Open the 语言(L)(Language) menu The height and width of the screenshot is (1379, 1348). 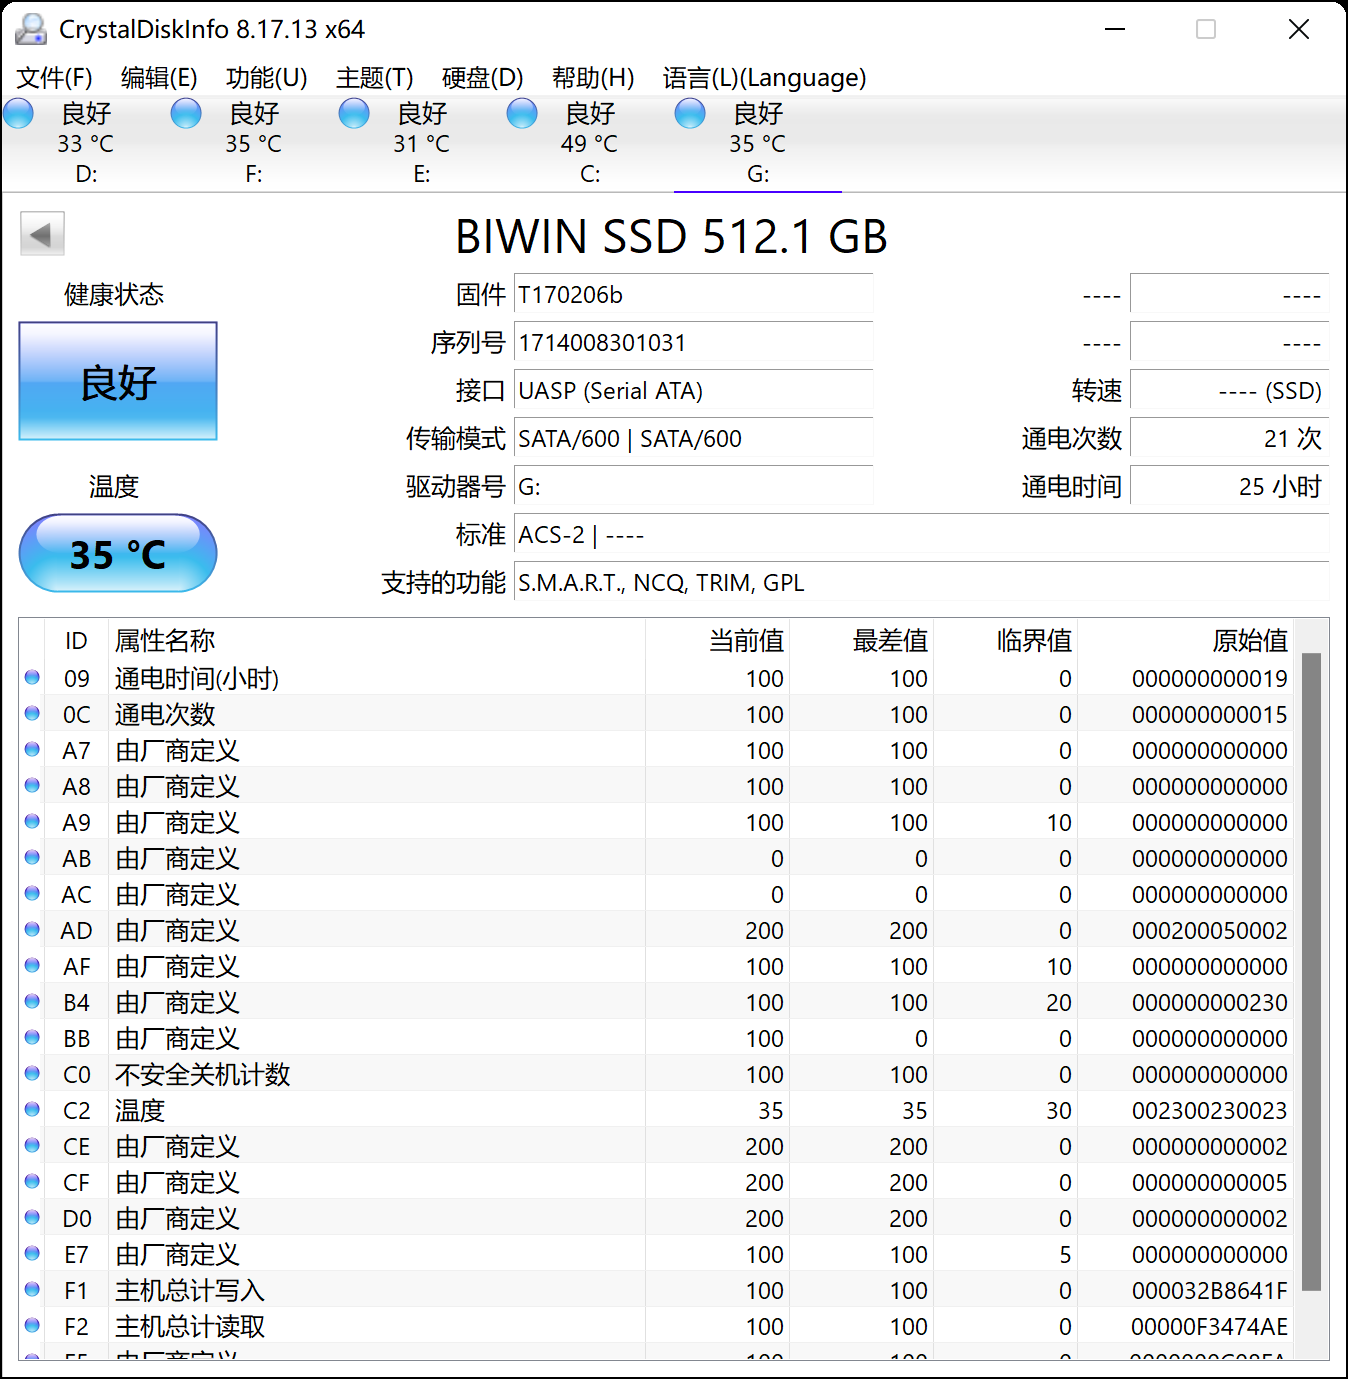coord(764,78)
